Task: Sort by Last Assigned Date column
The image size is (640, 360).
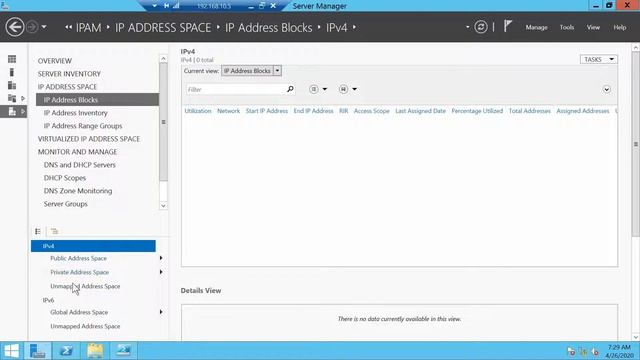Action: pos(420,111)
